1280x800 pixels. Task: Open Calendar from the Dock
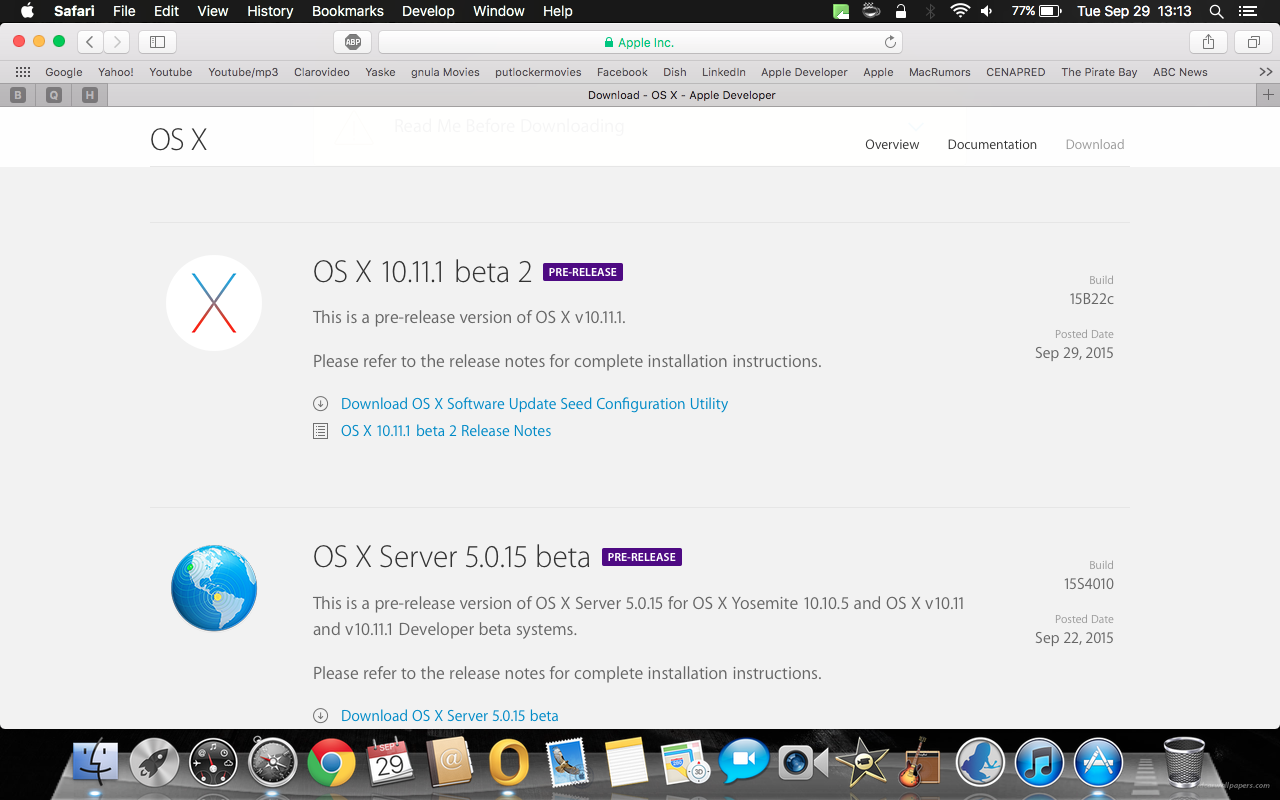[390, 764]
